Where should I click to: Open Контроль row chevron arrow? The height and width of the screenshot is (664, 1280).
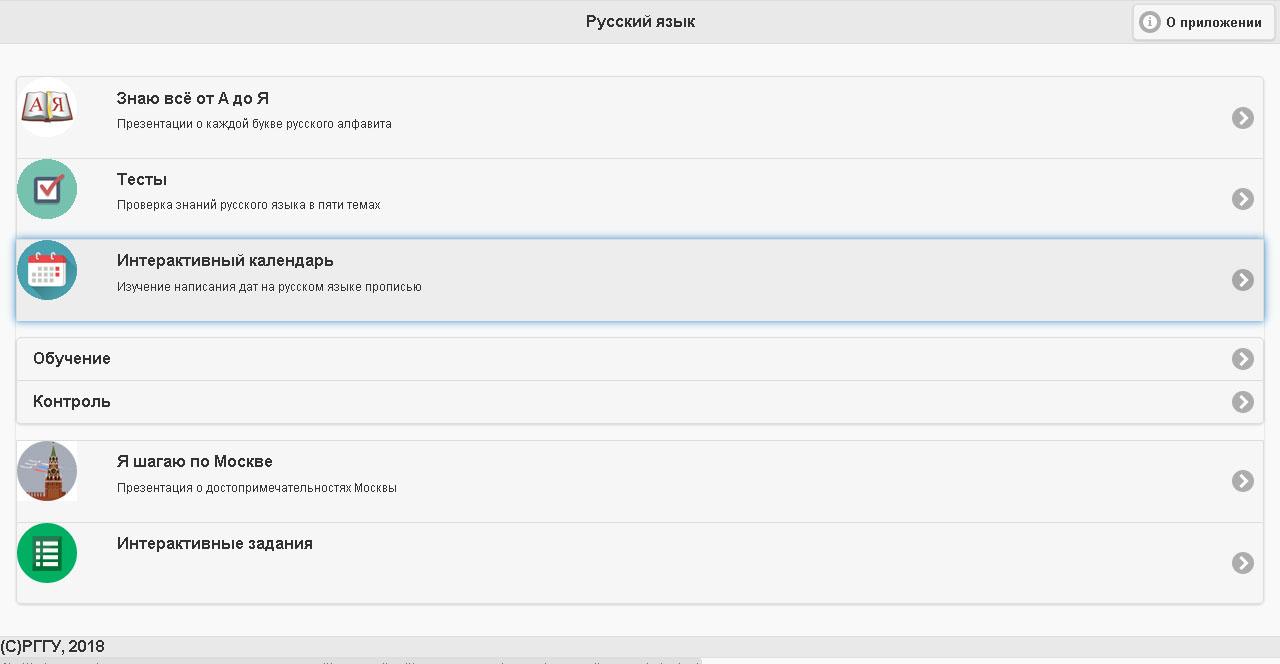coord(1242,402)
